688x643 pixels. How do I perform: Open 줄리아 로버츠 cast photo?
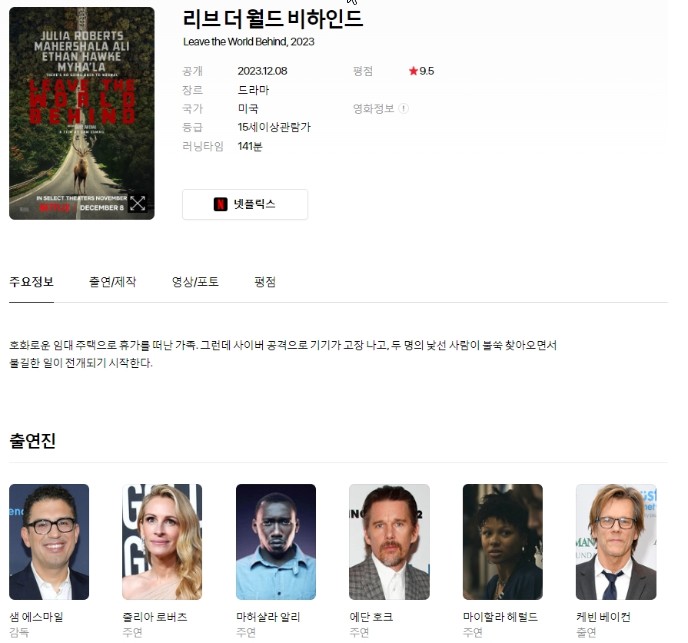162,542
